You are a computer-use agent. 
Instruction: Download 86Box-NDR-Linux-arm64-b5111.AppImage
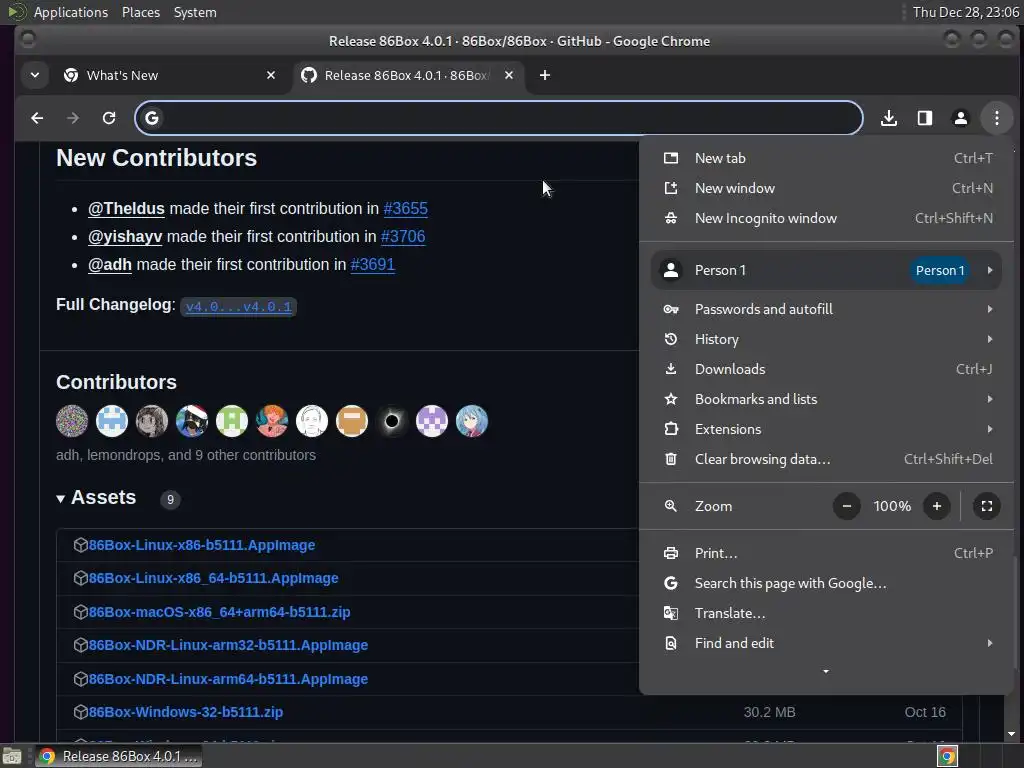[228, 679]
